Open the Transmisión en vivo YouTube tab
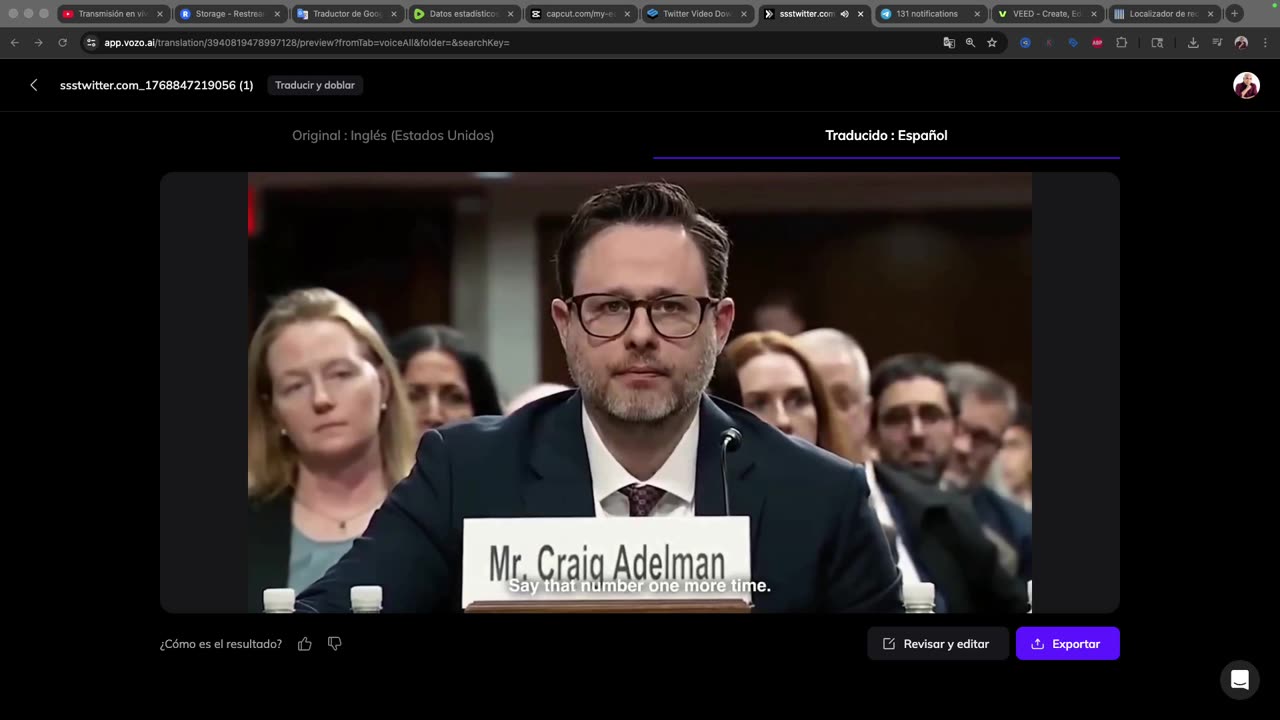 [112, 14]
